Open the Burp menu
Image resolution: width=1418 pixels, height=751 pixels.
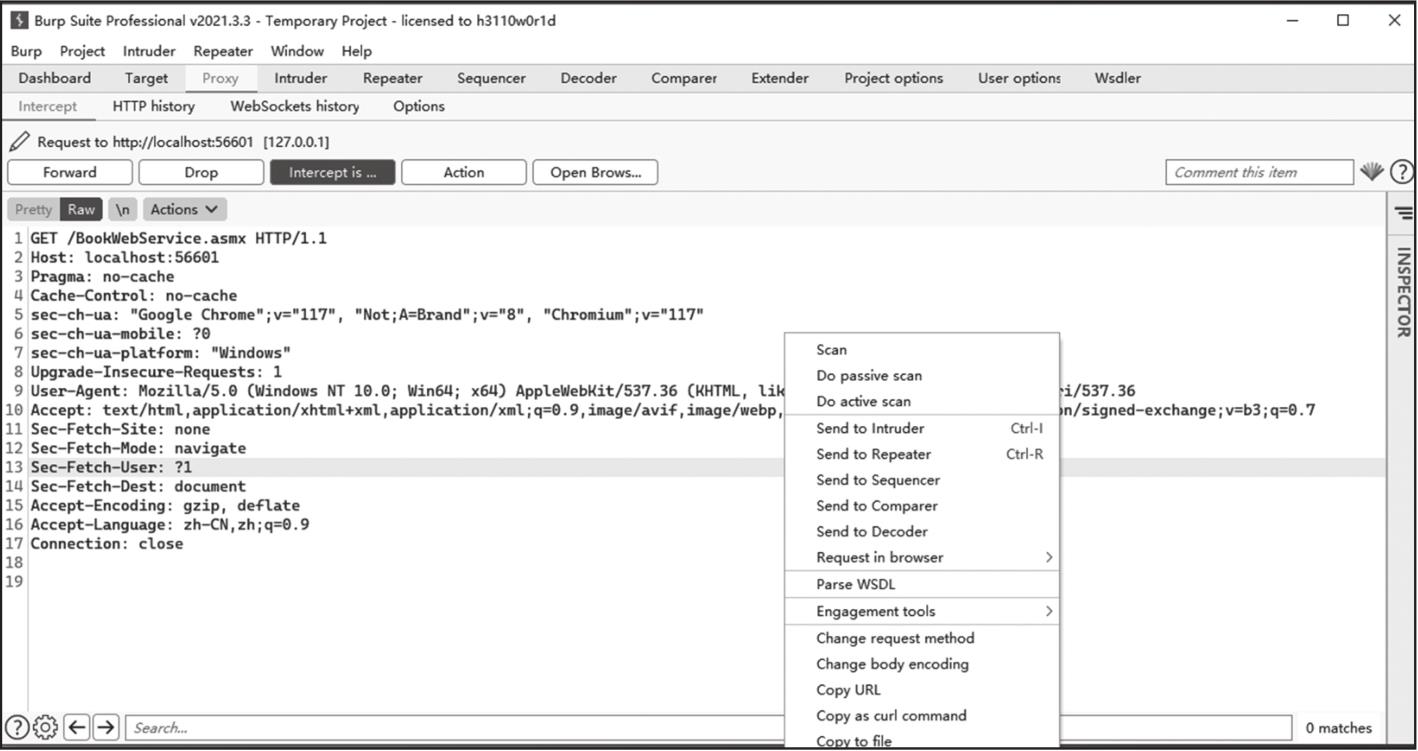click(26, 51)
